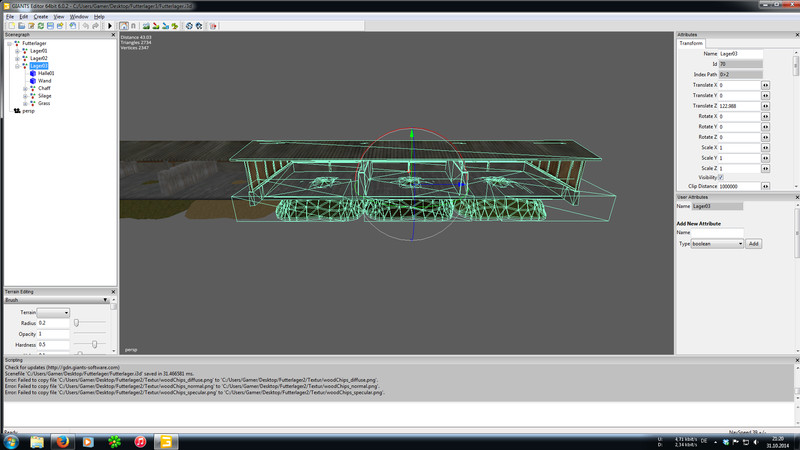Select the Halle01 blue cube node

pos(33,73)
